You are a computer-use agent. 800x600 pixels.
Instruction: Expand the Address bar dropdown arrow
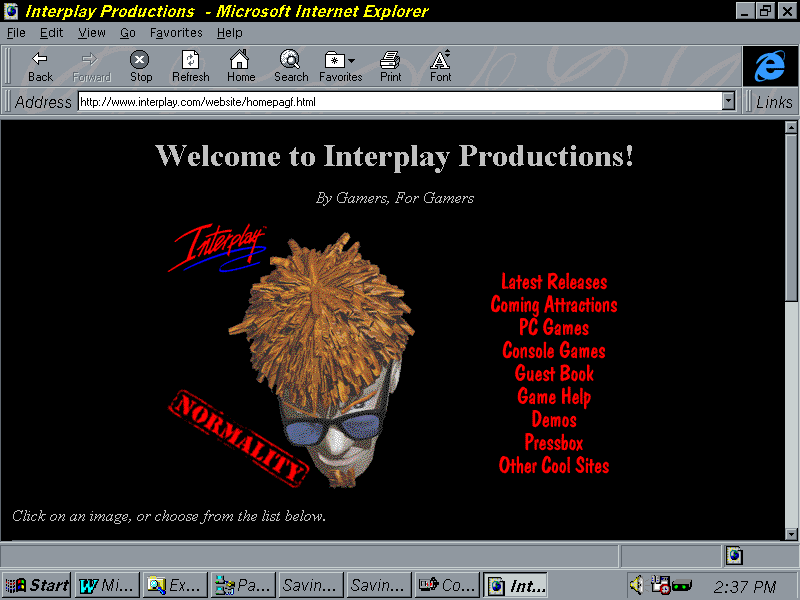click(x=728, y=101)
